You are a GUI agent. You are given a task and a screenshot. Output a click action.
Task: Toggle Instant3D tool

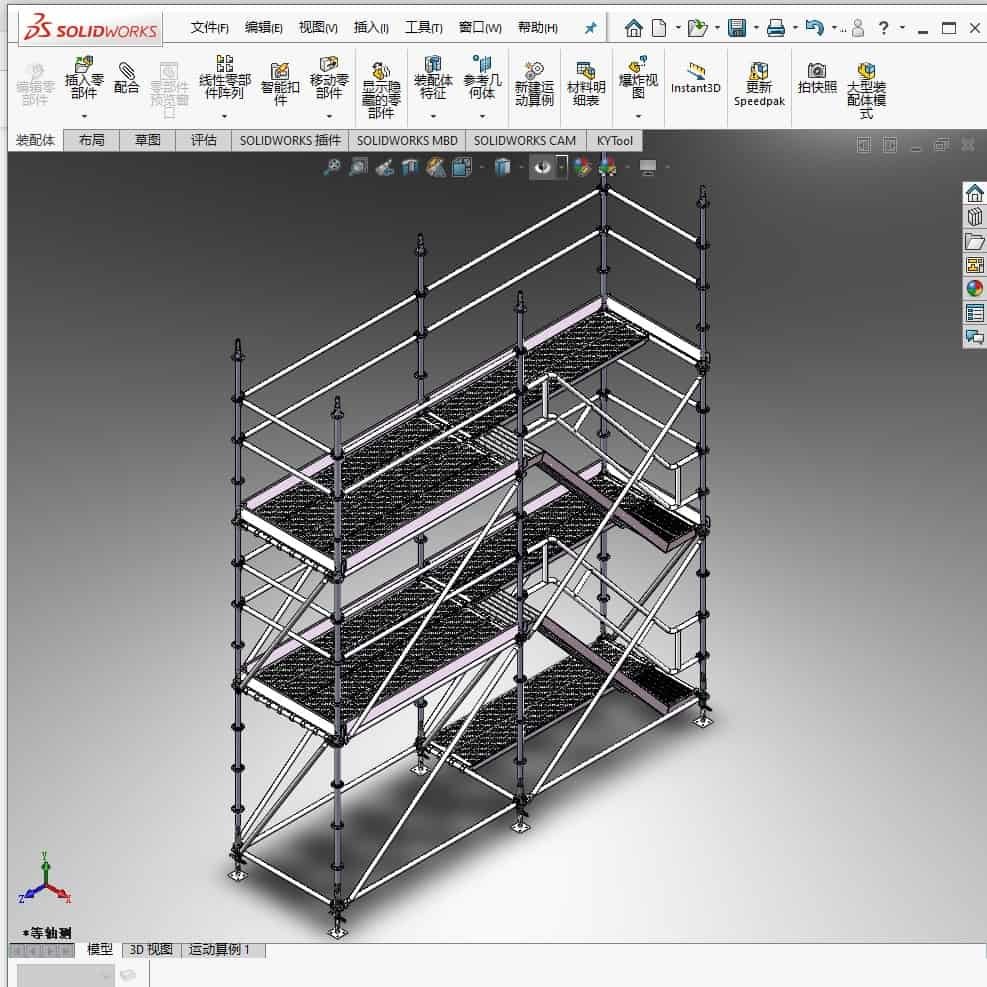(x=696, y=79)
